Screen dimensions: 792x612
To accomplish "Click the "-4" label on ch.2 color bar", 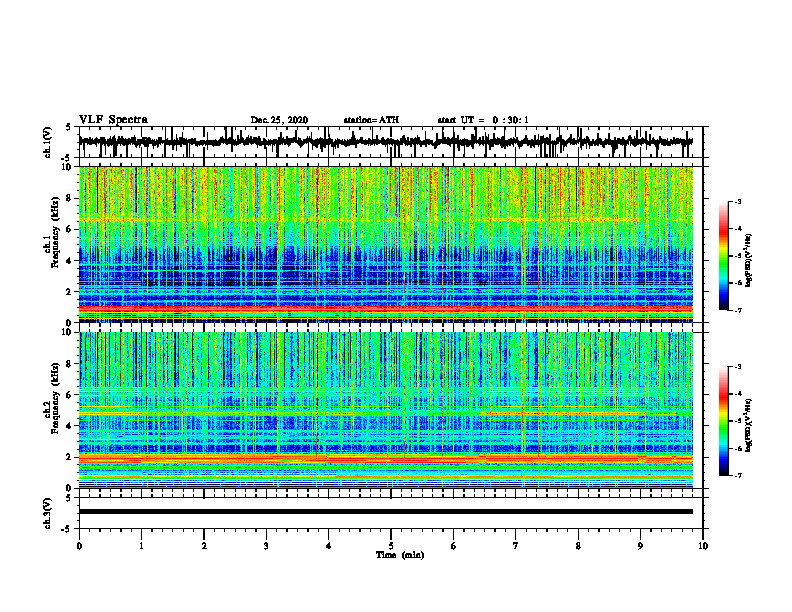I will pyautogui.click(x=737, y=394).
